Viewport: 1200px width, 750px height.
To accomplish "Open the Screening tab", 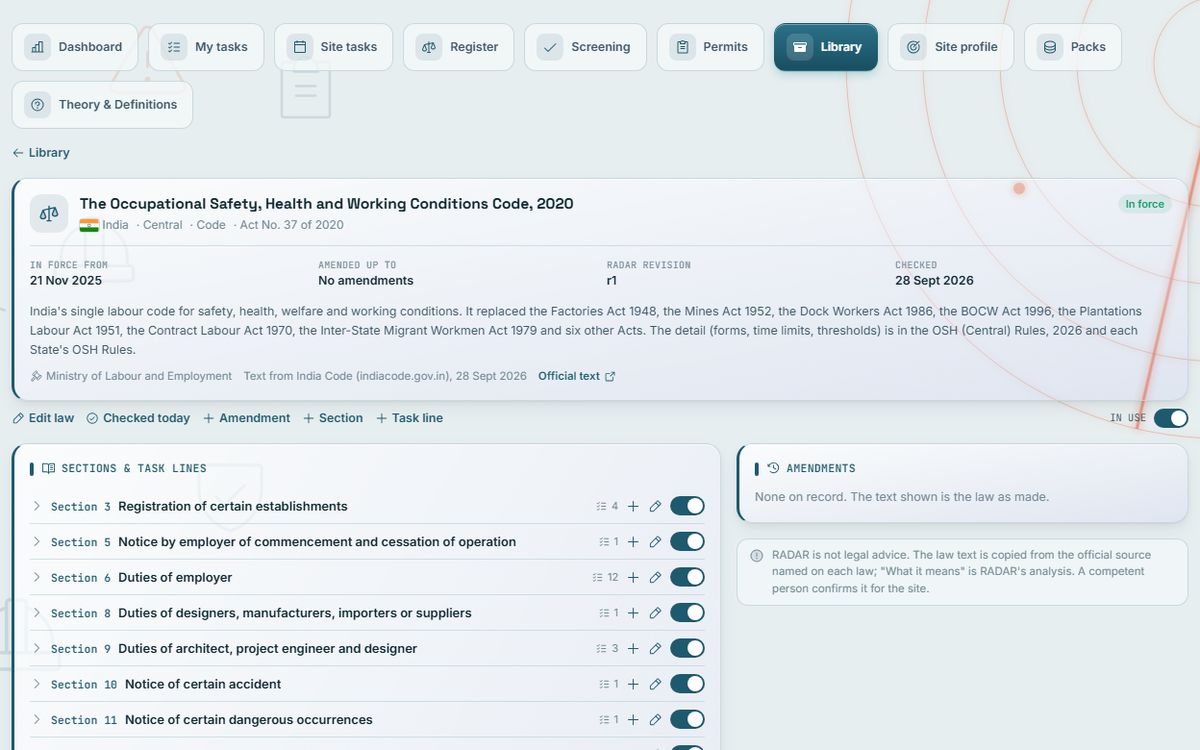I will (585, 47).
